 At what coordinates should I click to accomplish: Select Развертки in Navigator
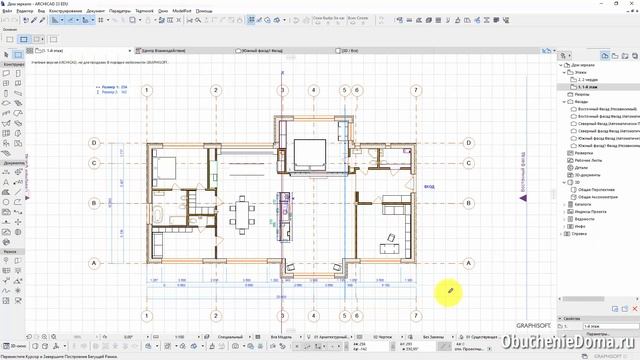[583, 153]
